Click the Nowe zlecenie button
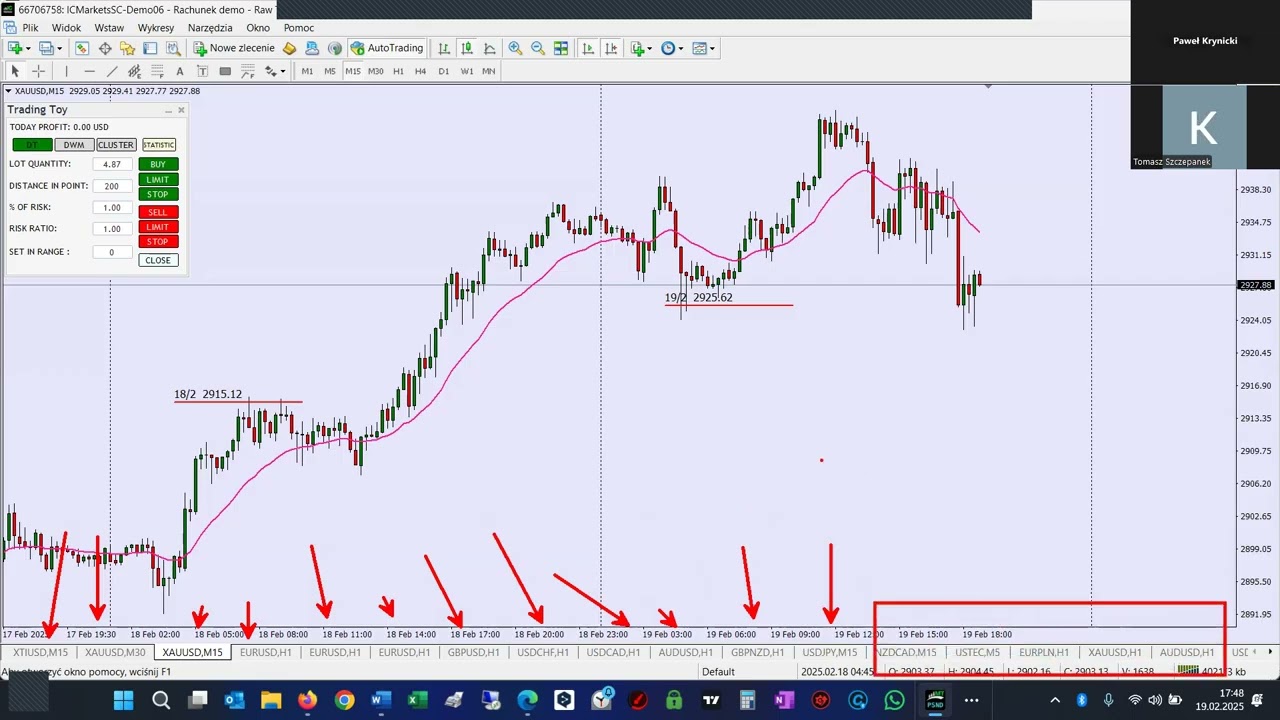The width and height of the screenshot is (1280, 720). 234,48
